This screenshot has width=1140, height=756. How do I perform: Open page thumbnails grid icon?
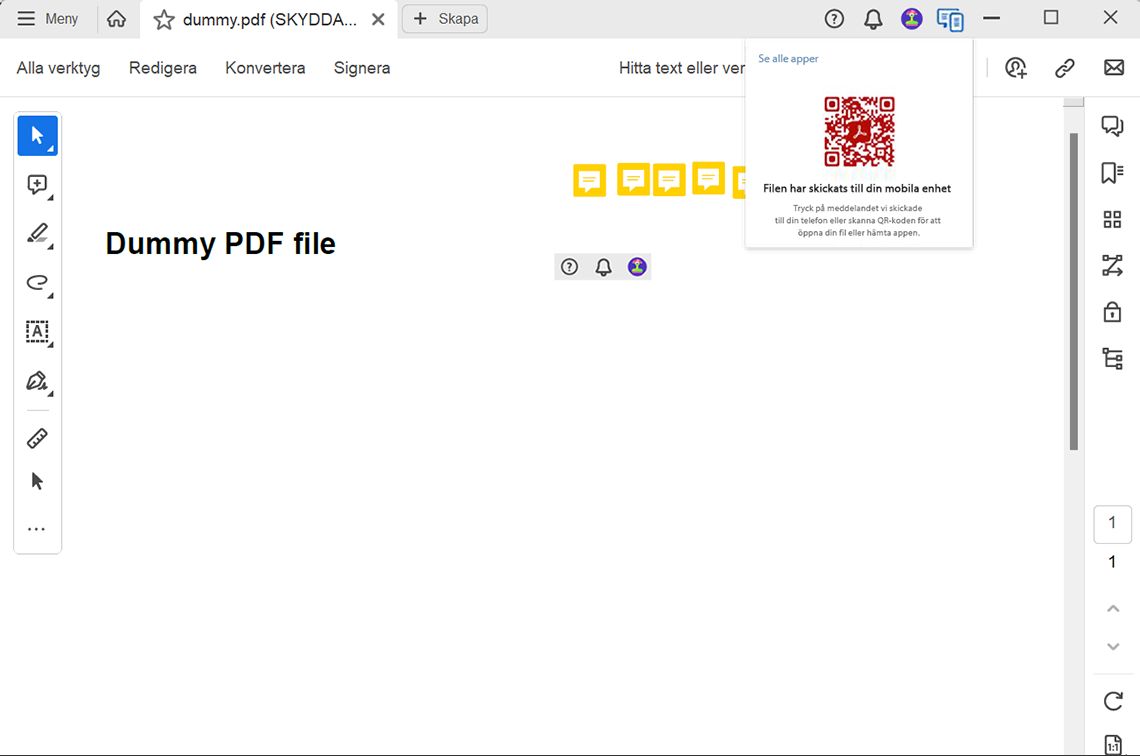click(x=1112, y=220)
